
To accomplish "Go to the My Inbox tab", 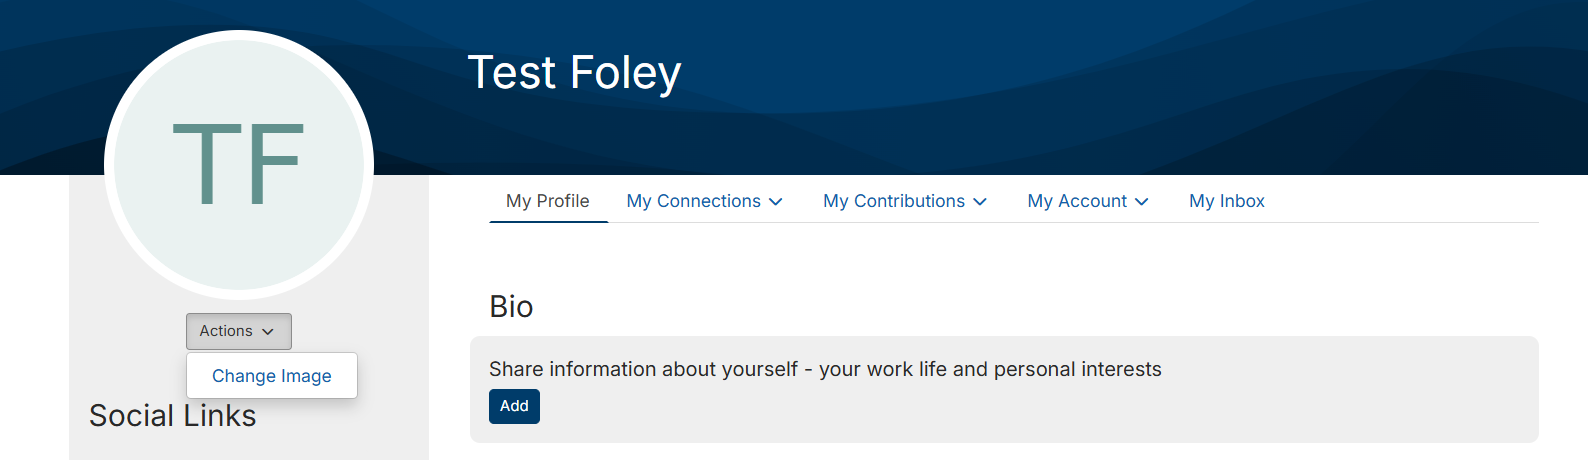I will click(x=1227, y=201).
